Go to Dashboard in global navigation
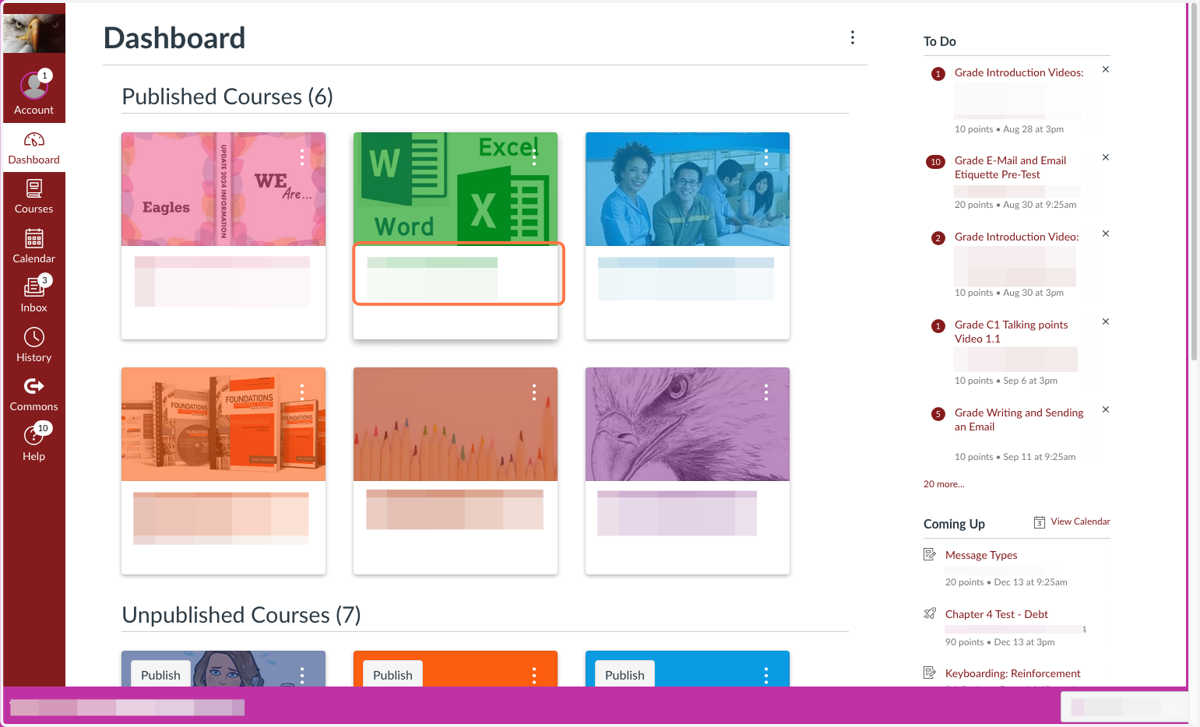This screenshot has width=1200, height=727. tap(34, 148)
